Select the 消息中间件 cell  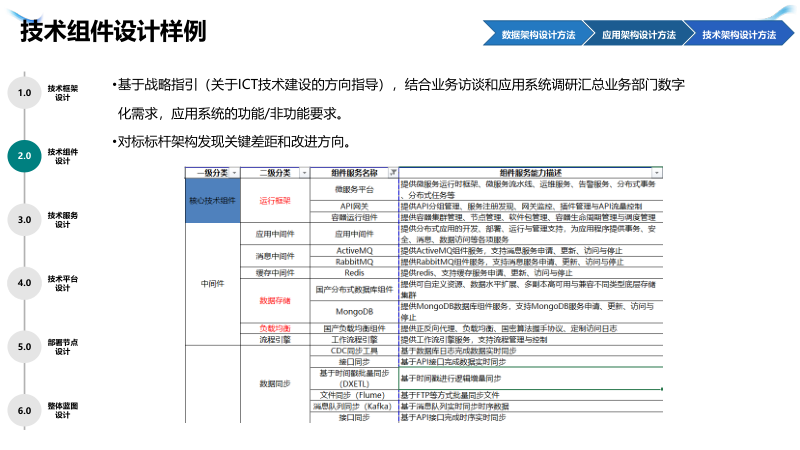click(x=275, y=256)
